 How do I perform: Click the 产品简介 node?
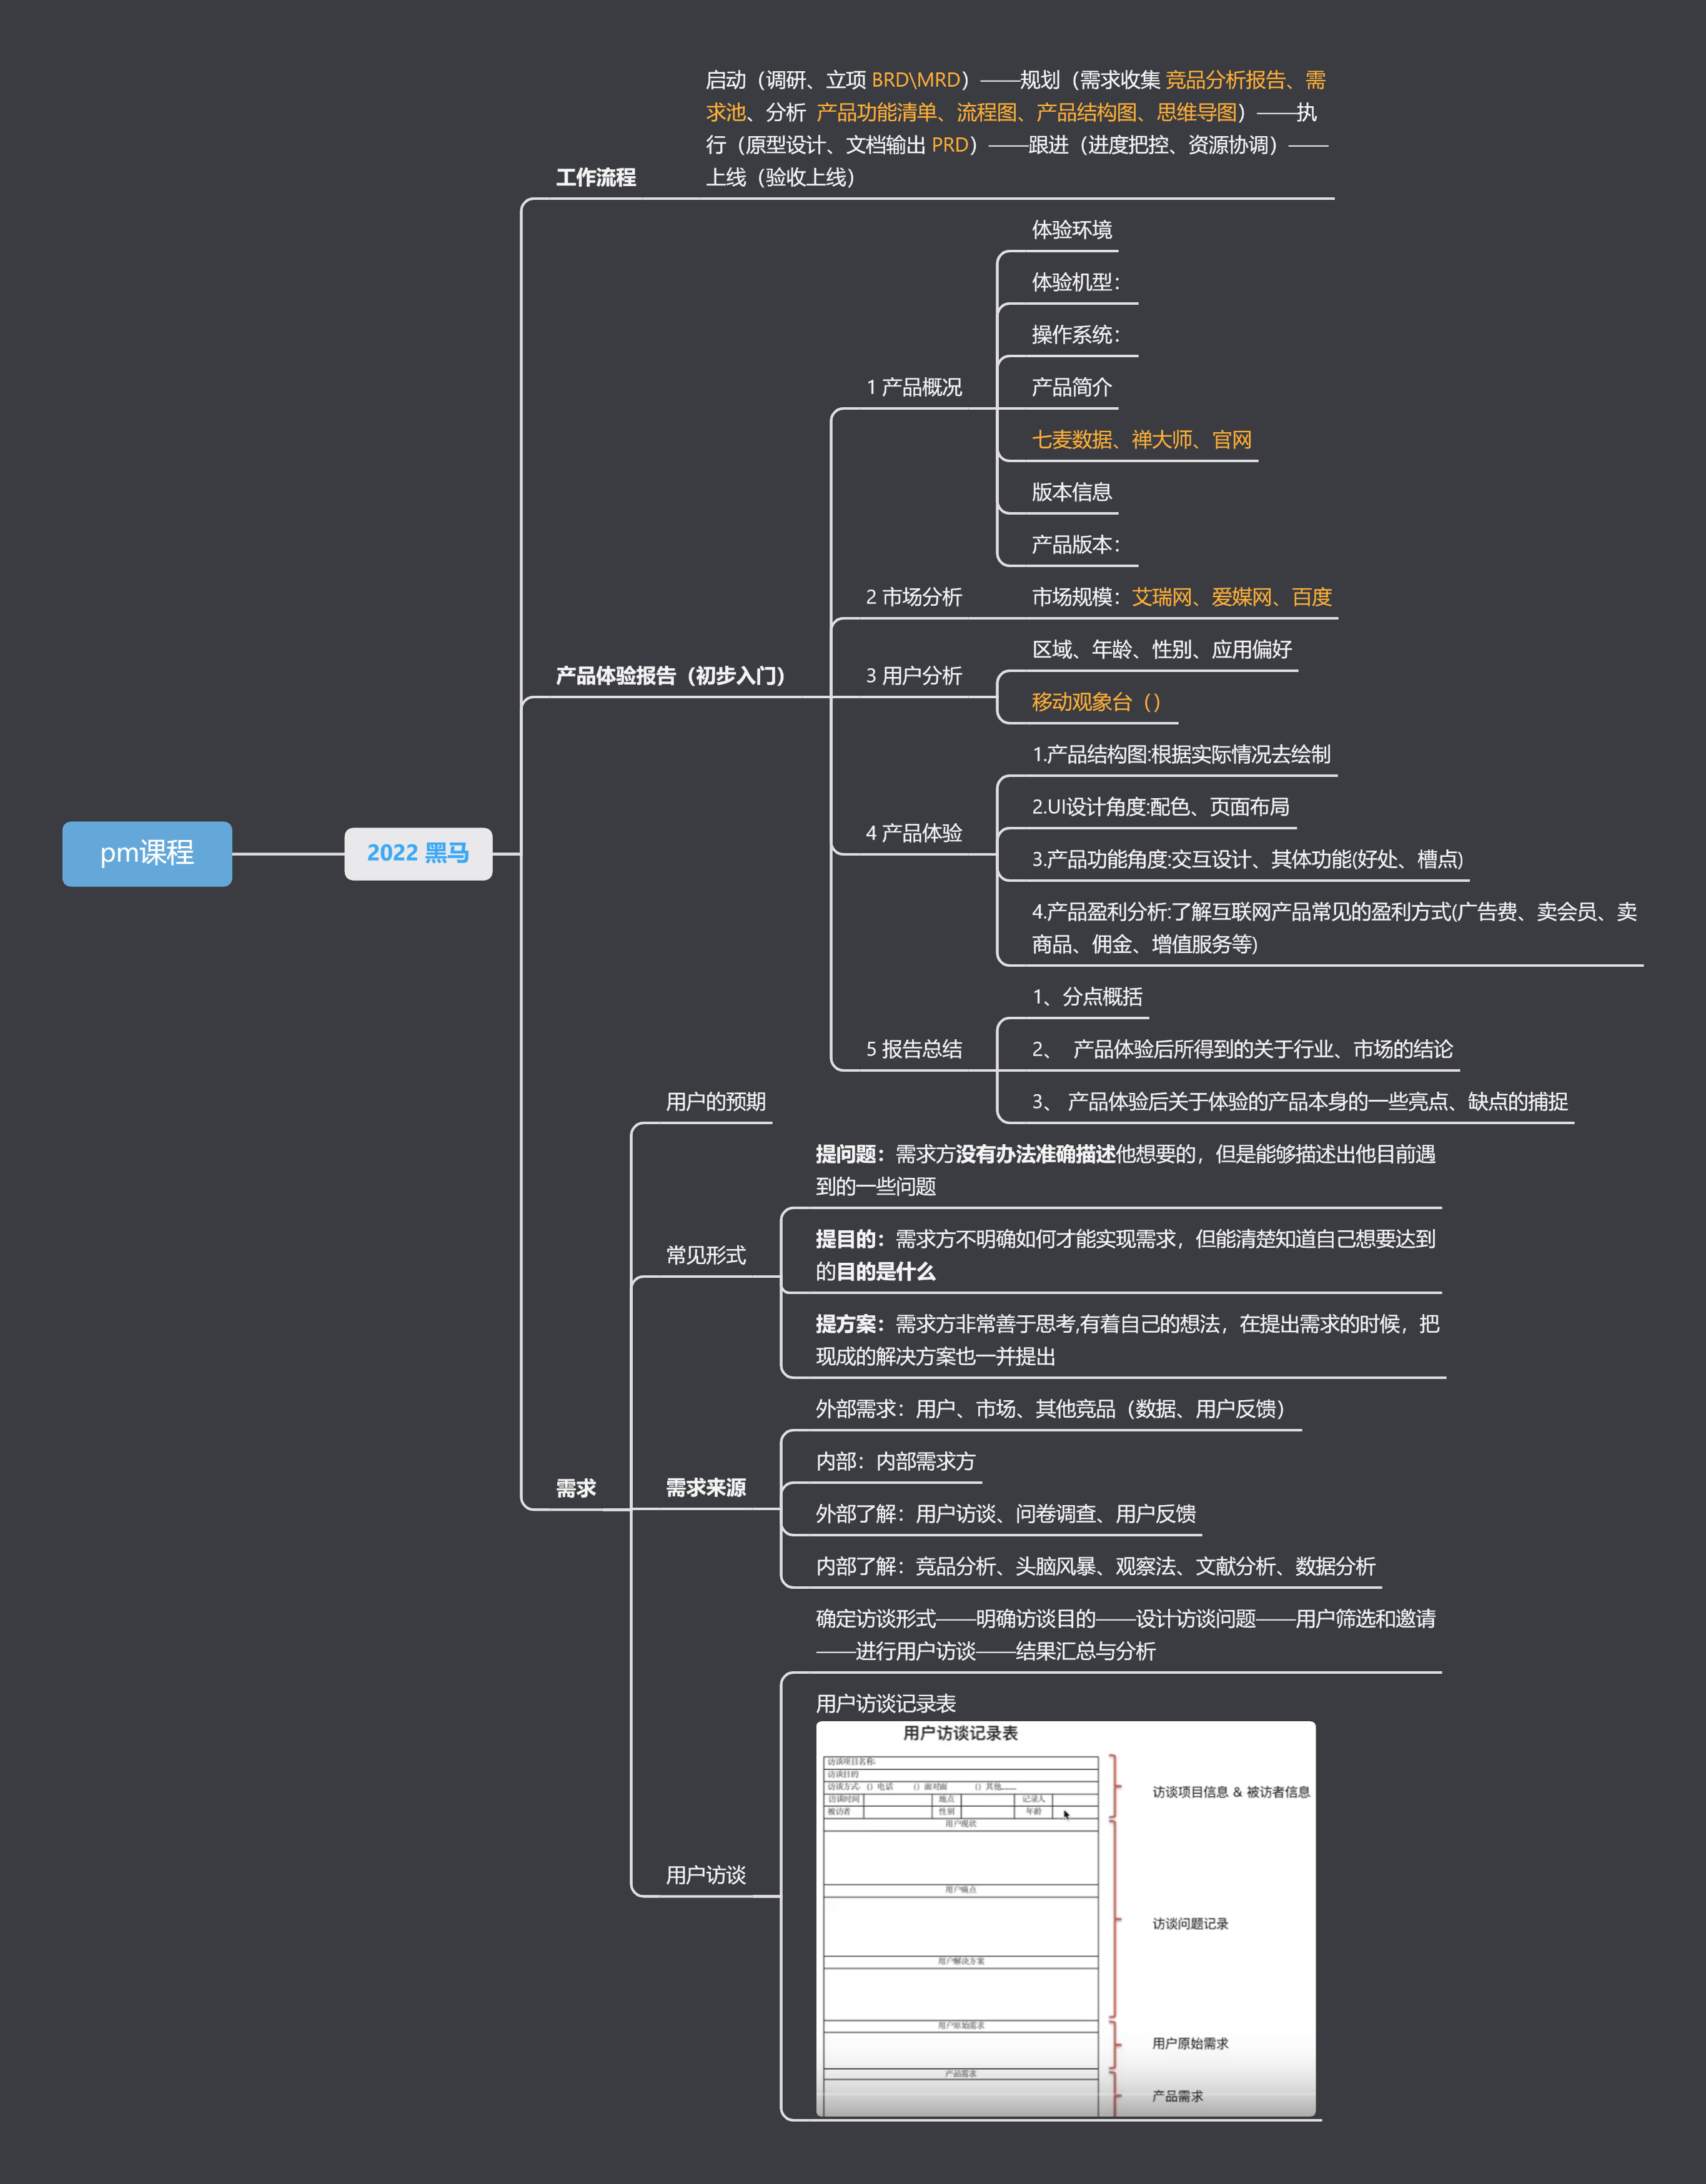pos(1072,387)
